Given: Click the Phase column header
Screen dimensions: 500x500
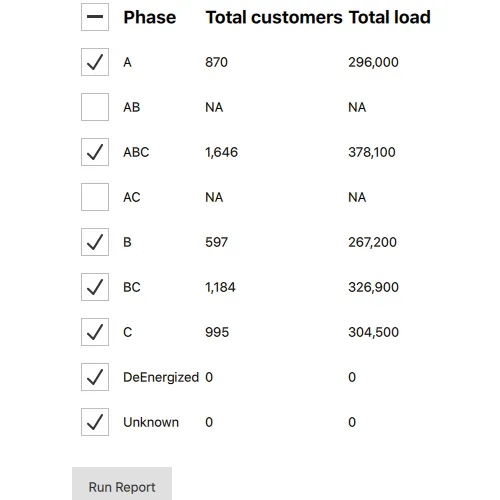Looking at the screenshot, I should click(150, 17).
